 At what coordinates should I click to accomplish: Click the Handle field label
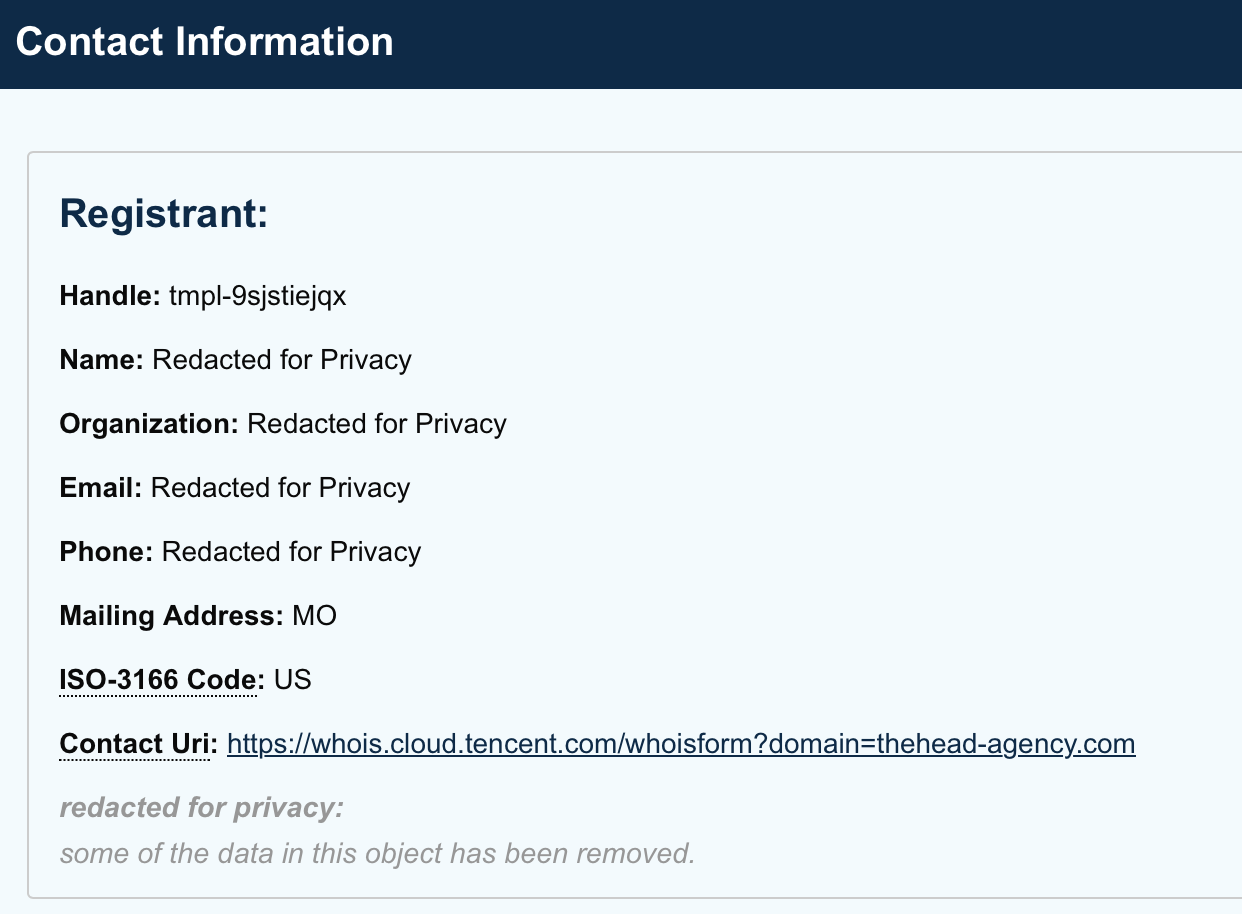[110, 296]
